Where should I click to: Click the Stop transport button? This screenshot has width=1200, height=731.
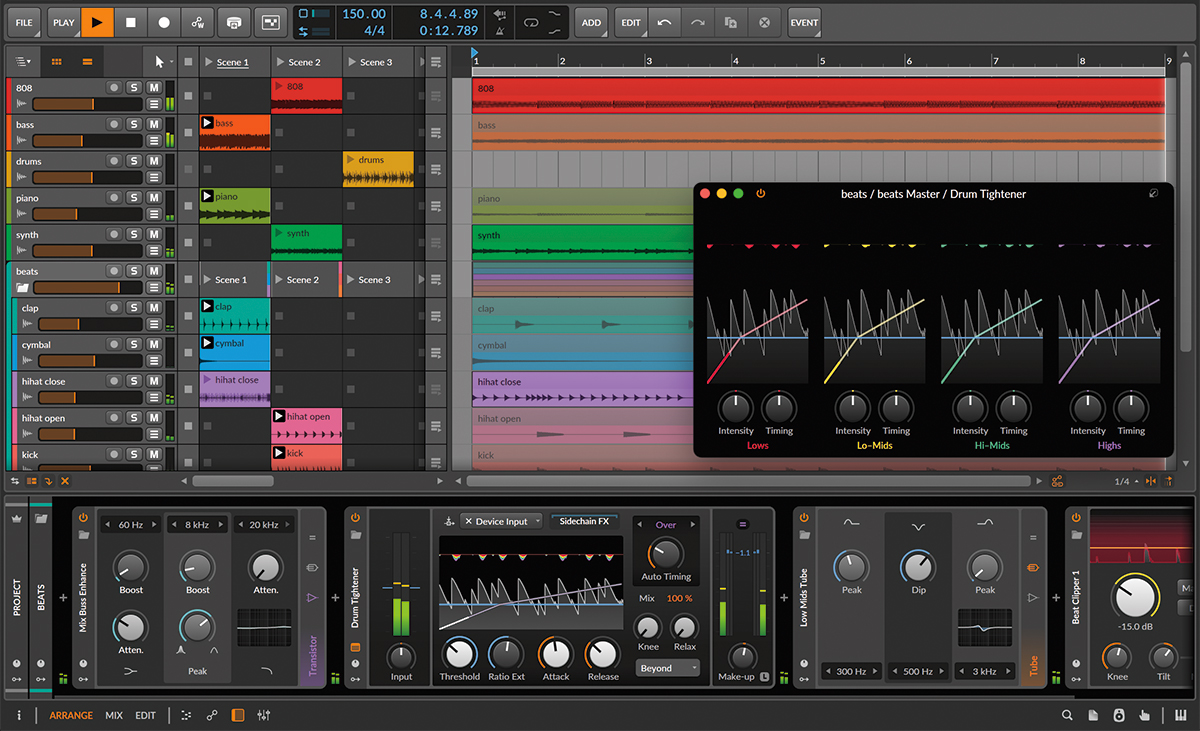[x=130, y=22]
